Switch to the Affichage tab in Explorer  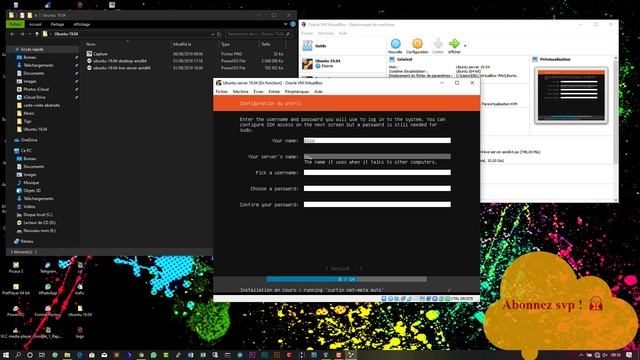pyautogui.click(x=82, y=24)
